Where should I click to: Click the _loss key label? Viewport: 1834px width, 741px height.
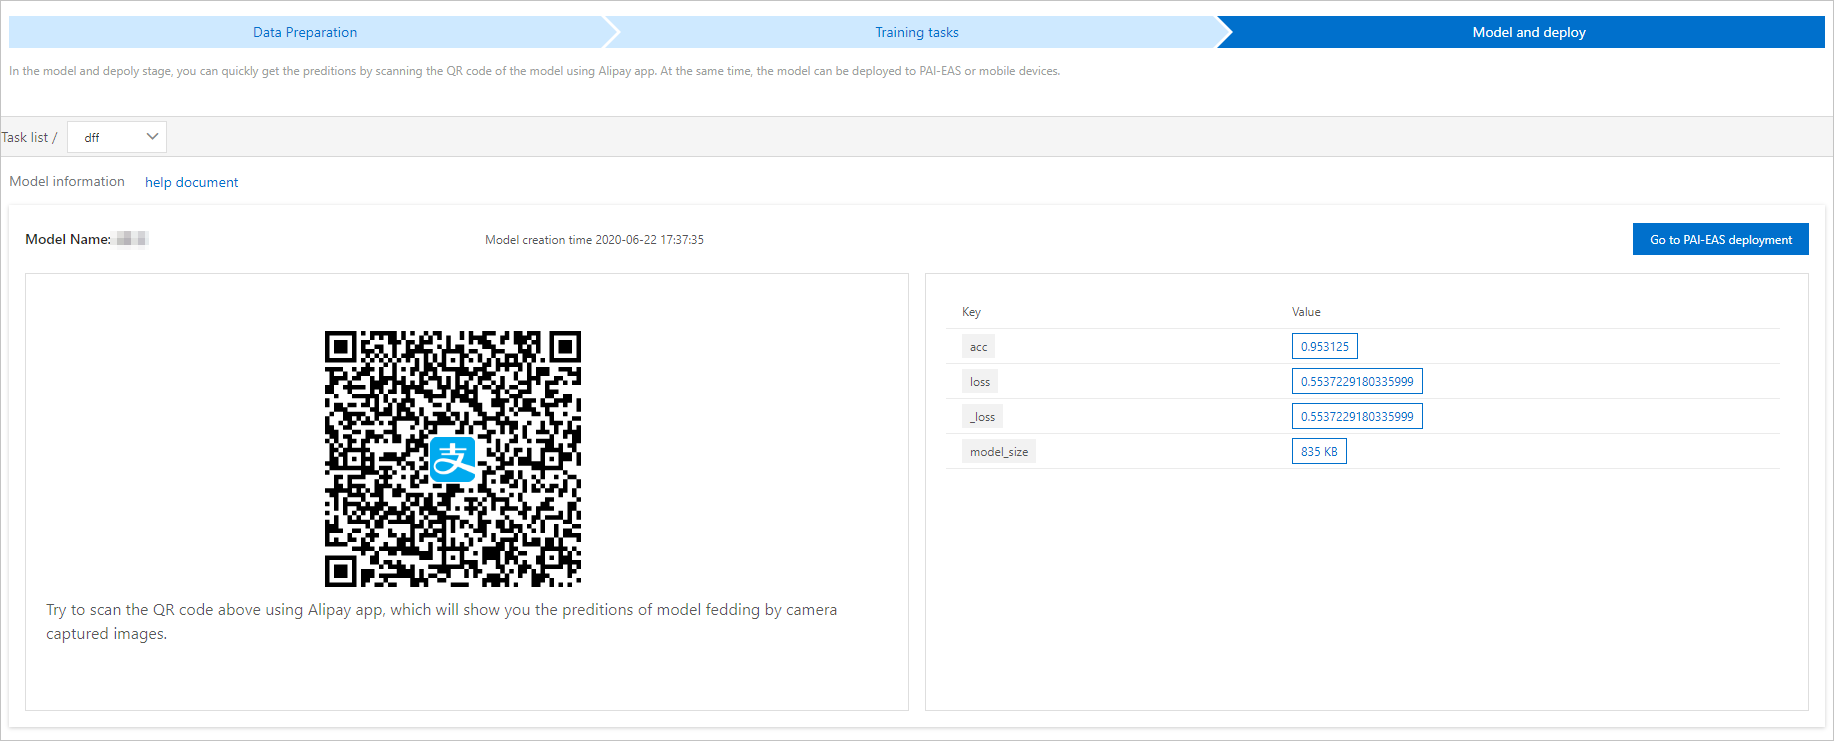(982, 417)
